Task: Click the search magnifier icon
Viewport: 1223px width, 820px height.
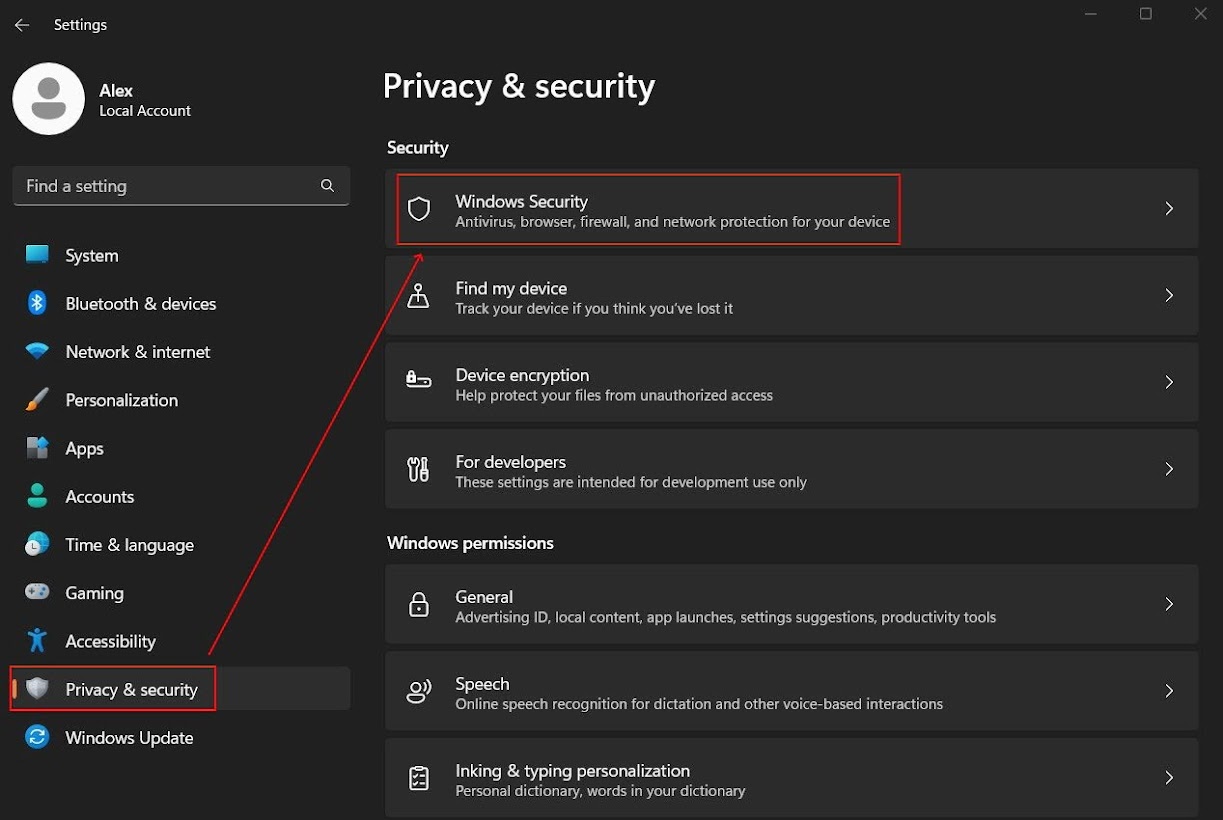Action: [x=327, y=186]
